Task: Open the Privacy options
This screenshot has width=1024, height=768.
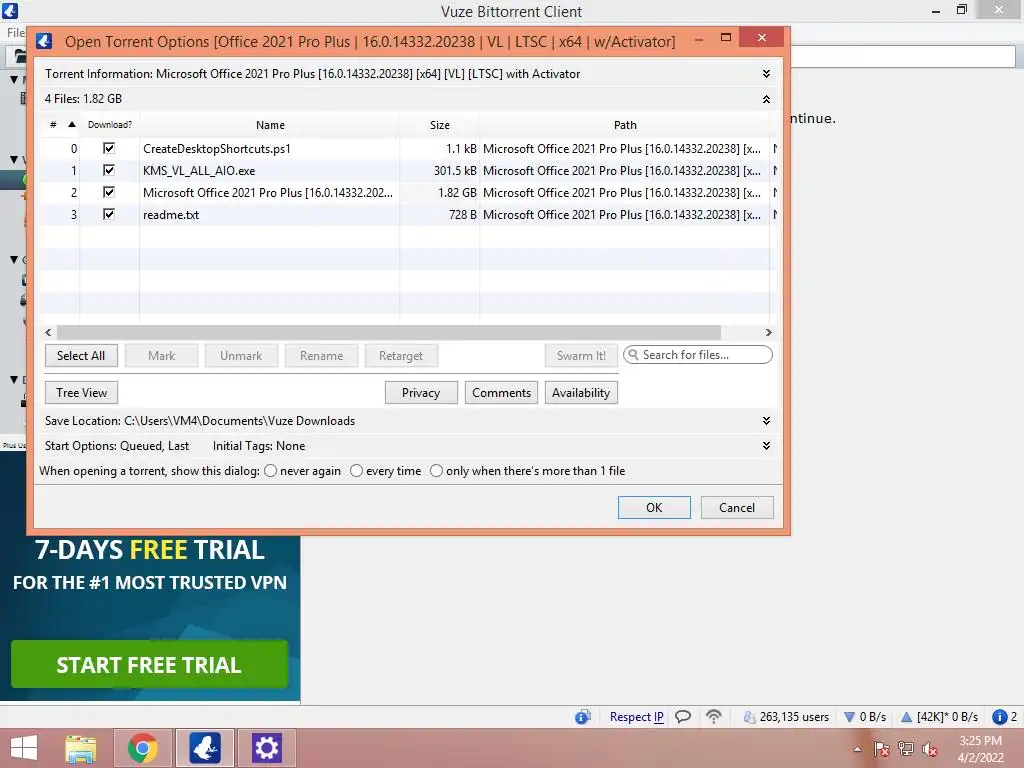Action: coord(421,392)
